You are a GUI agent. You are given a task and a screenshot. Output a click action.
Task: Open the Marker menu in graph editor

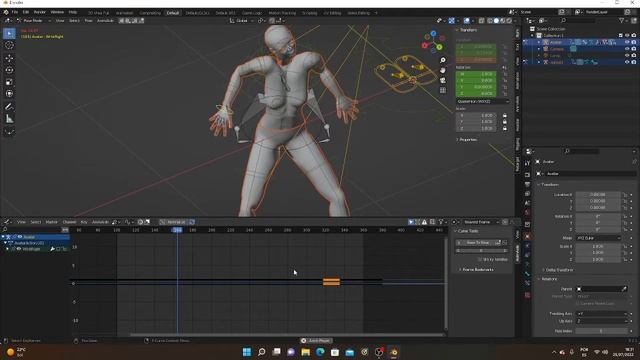(51, 222)
